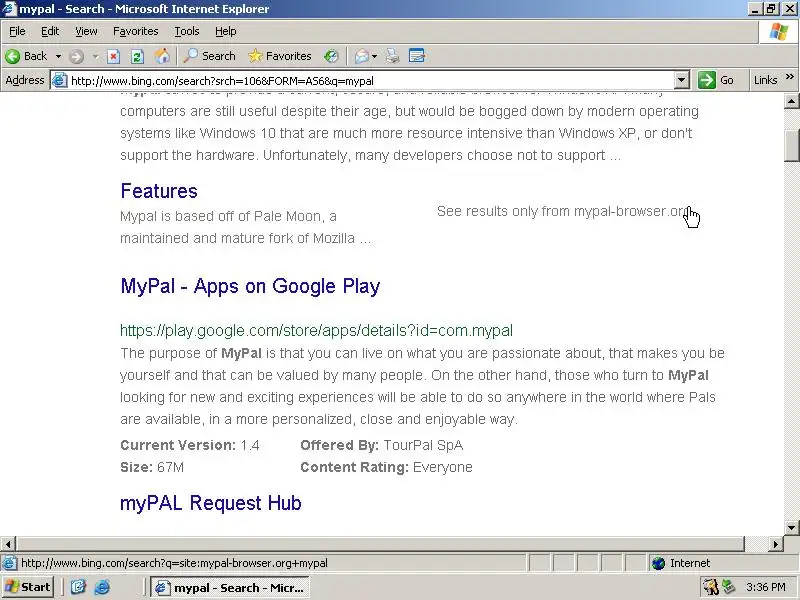Click the 'Size: 67M' text
Screen dimensions: 800x600
click(152, 467)
